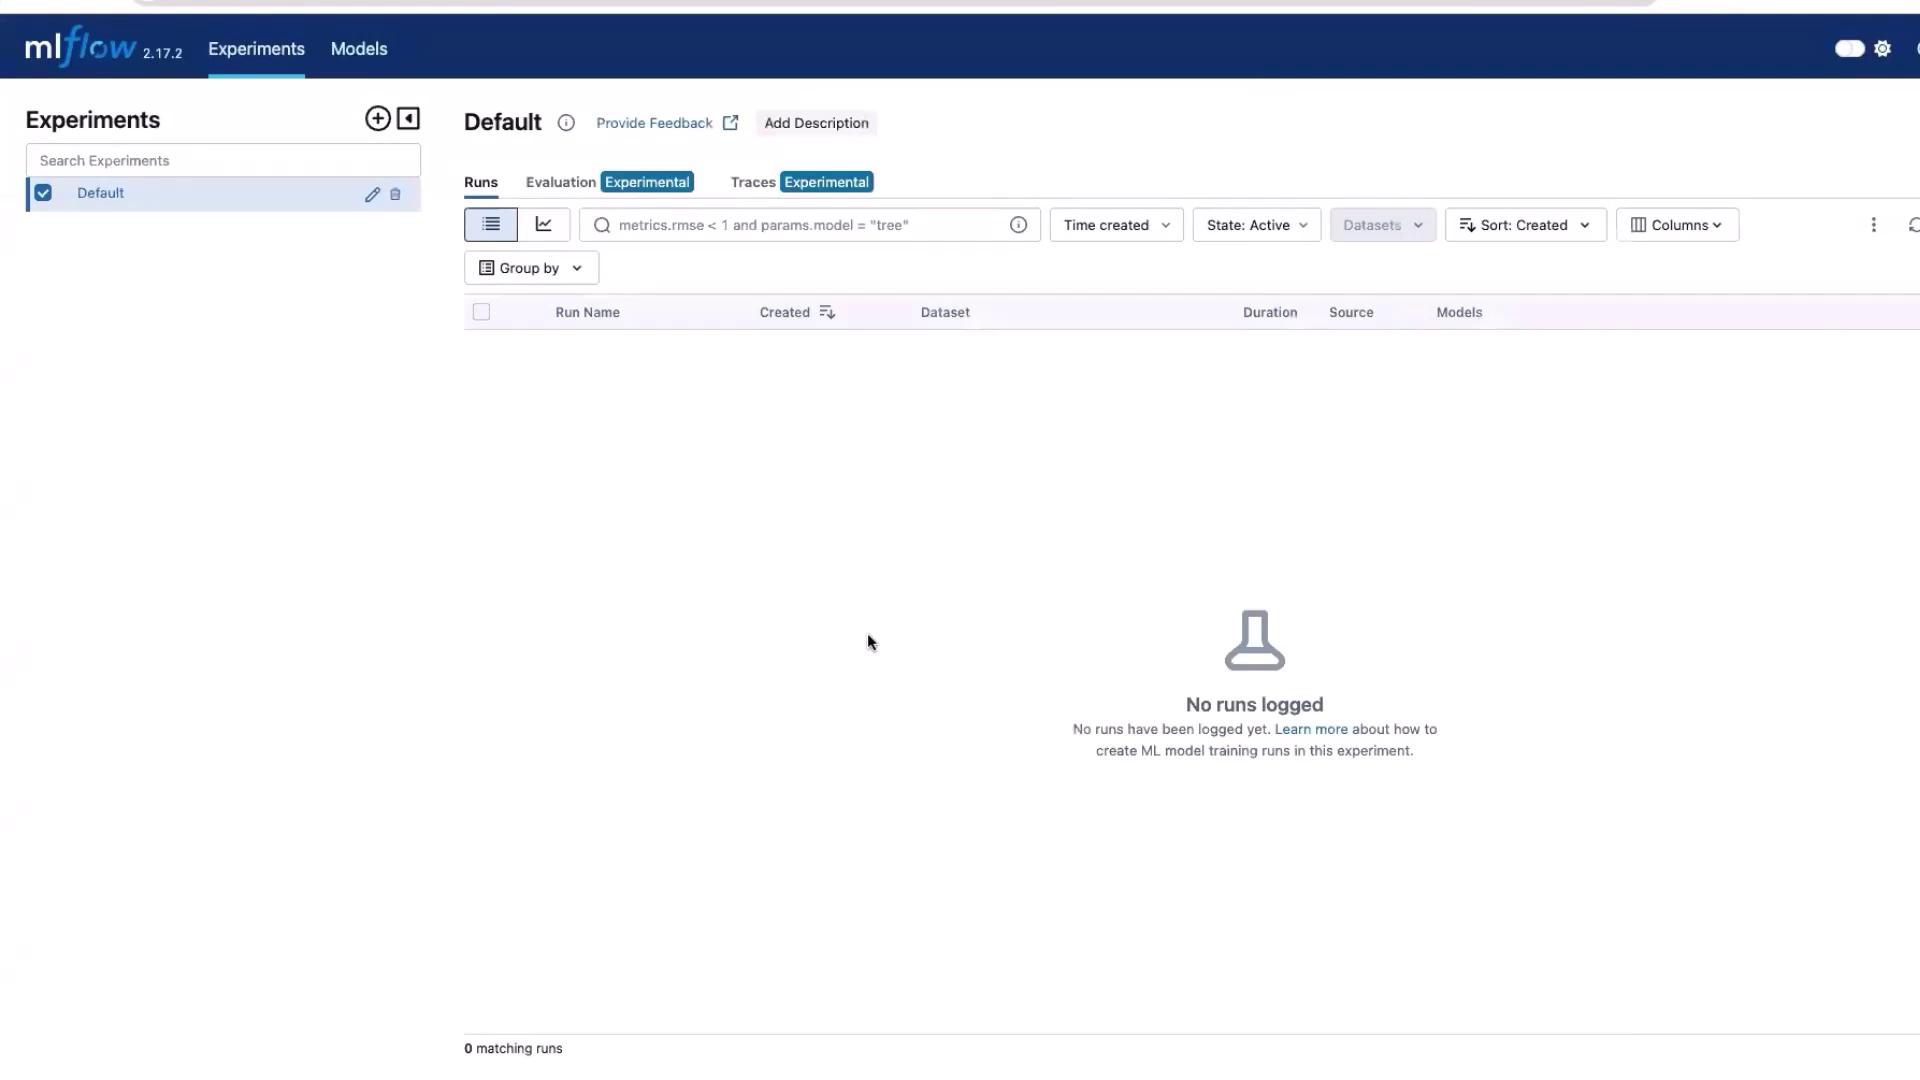1920x1080 pixels.
Task: Check the select-all runs checkbox
Action: [481, 312]
